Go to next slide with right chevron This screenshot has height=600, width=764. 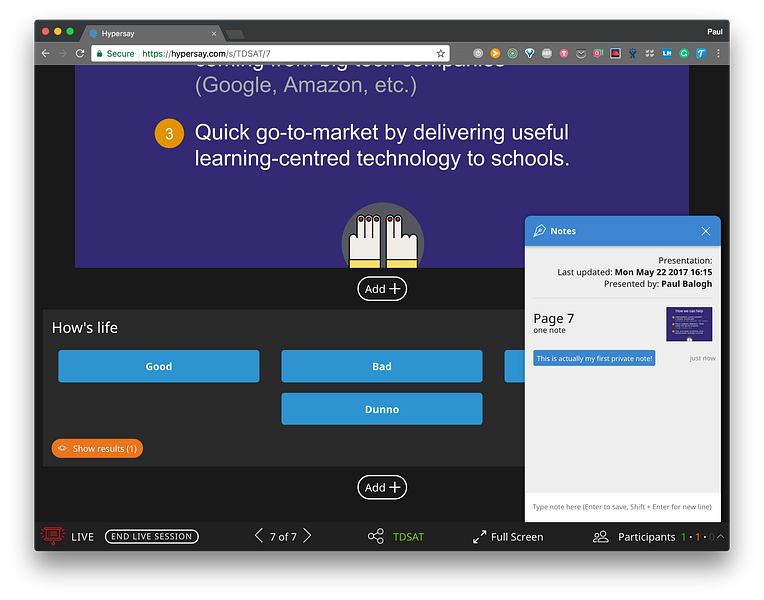(307, 536)
